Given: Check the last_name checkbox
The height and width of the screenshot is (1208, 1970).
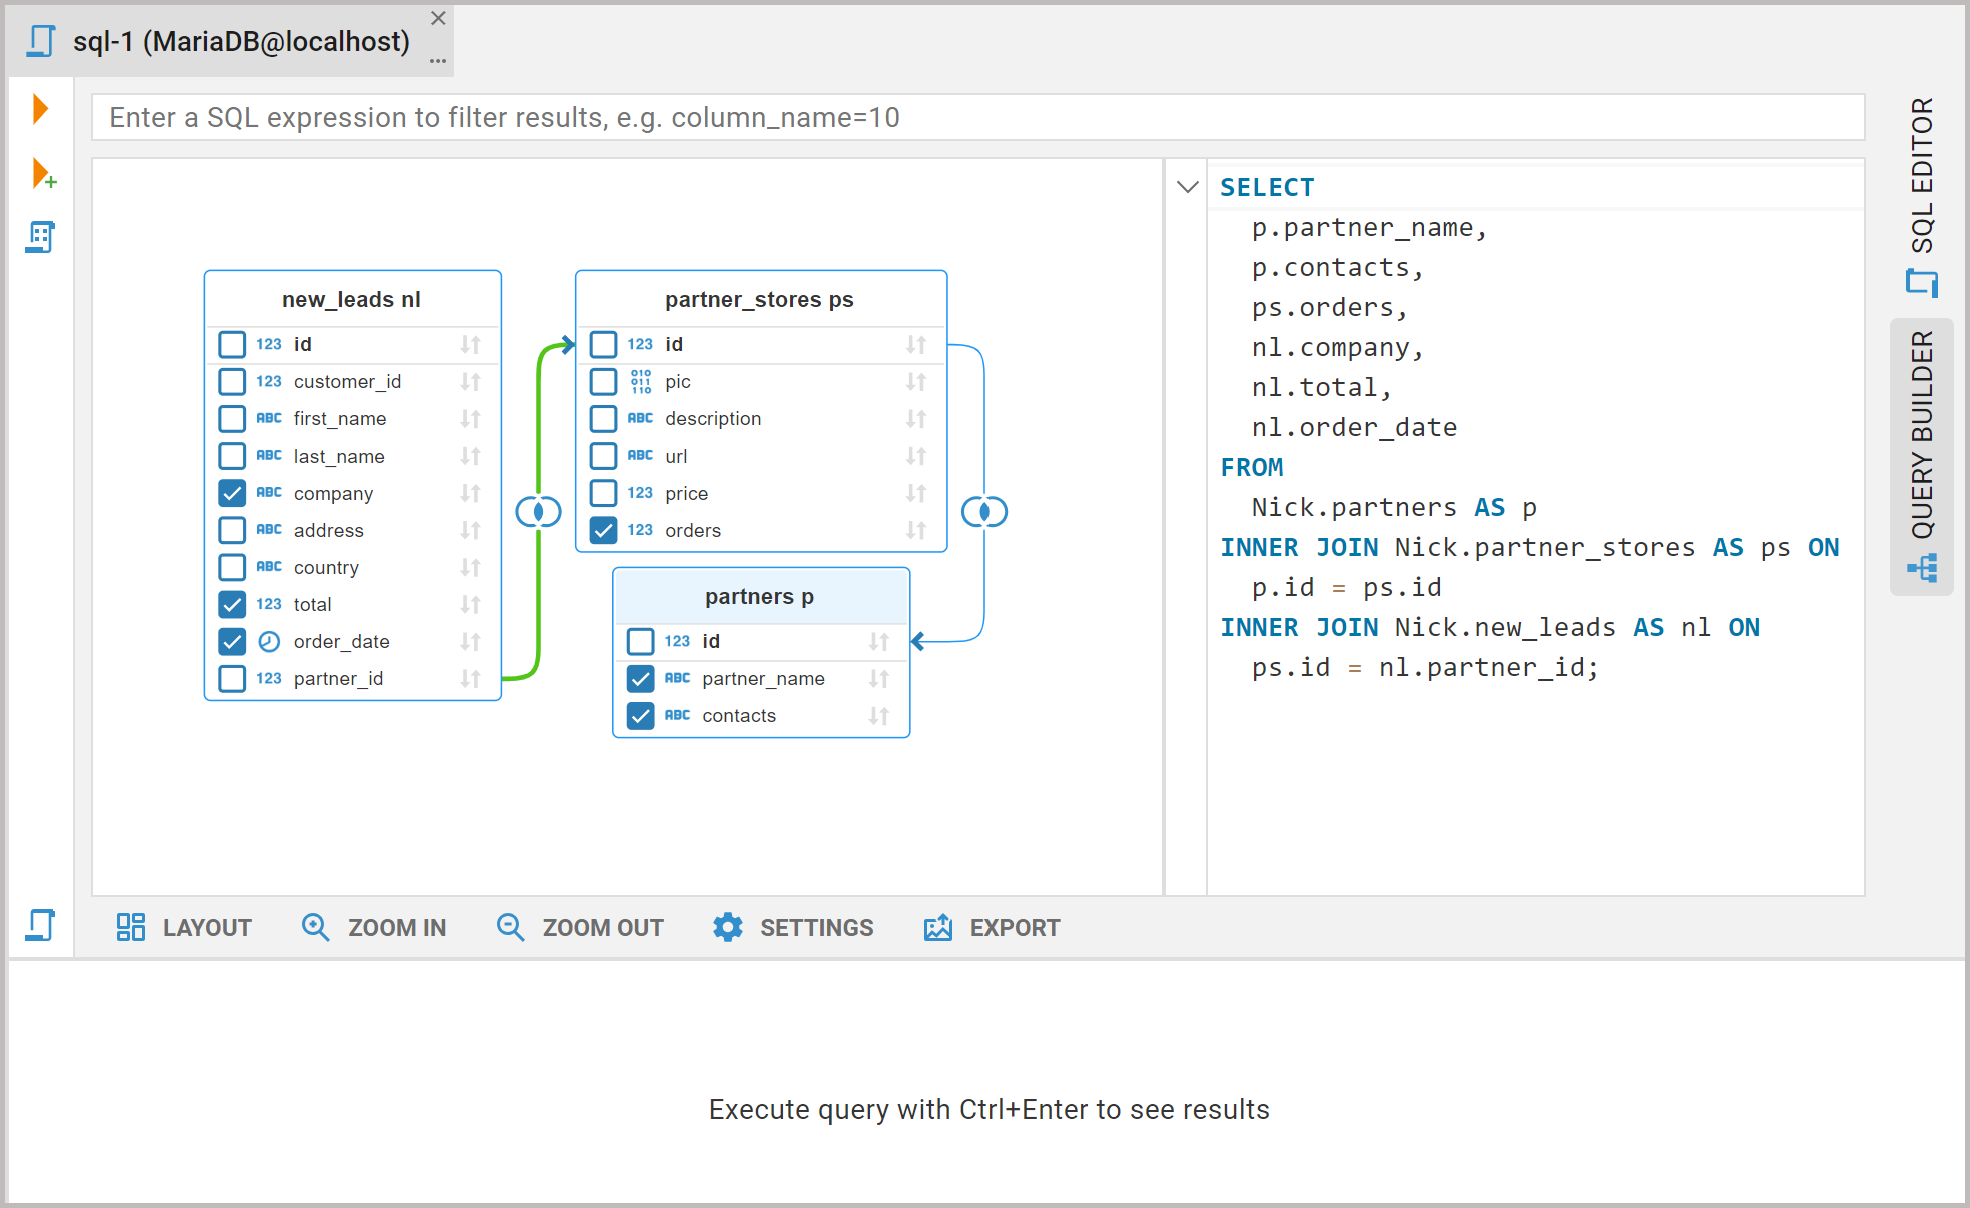Looking at the screenshot, I should point(232,457).
